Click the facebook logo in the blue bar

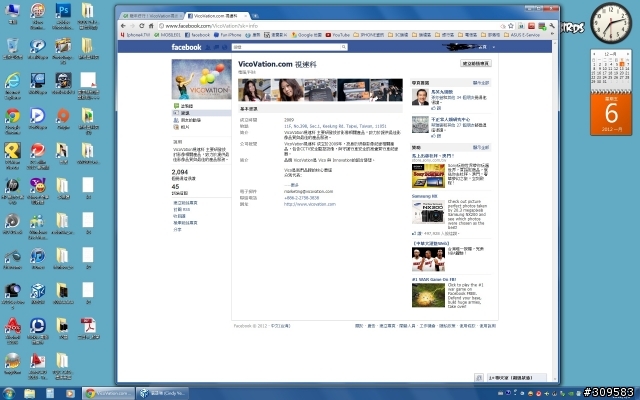(186, 47)
